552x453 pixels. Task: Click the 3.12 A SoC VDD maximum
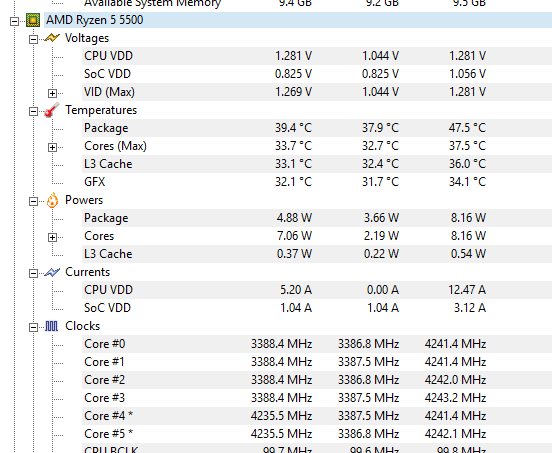470,308
